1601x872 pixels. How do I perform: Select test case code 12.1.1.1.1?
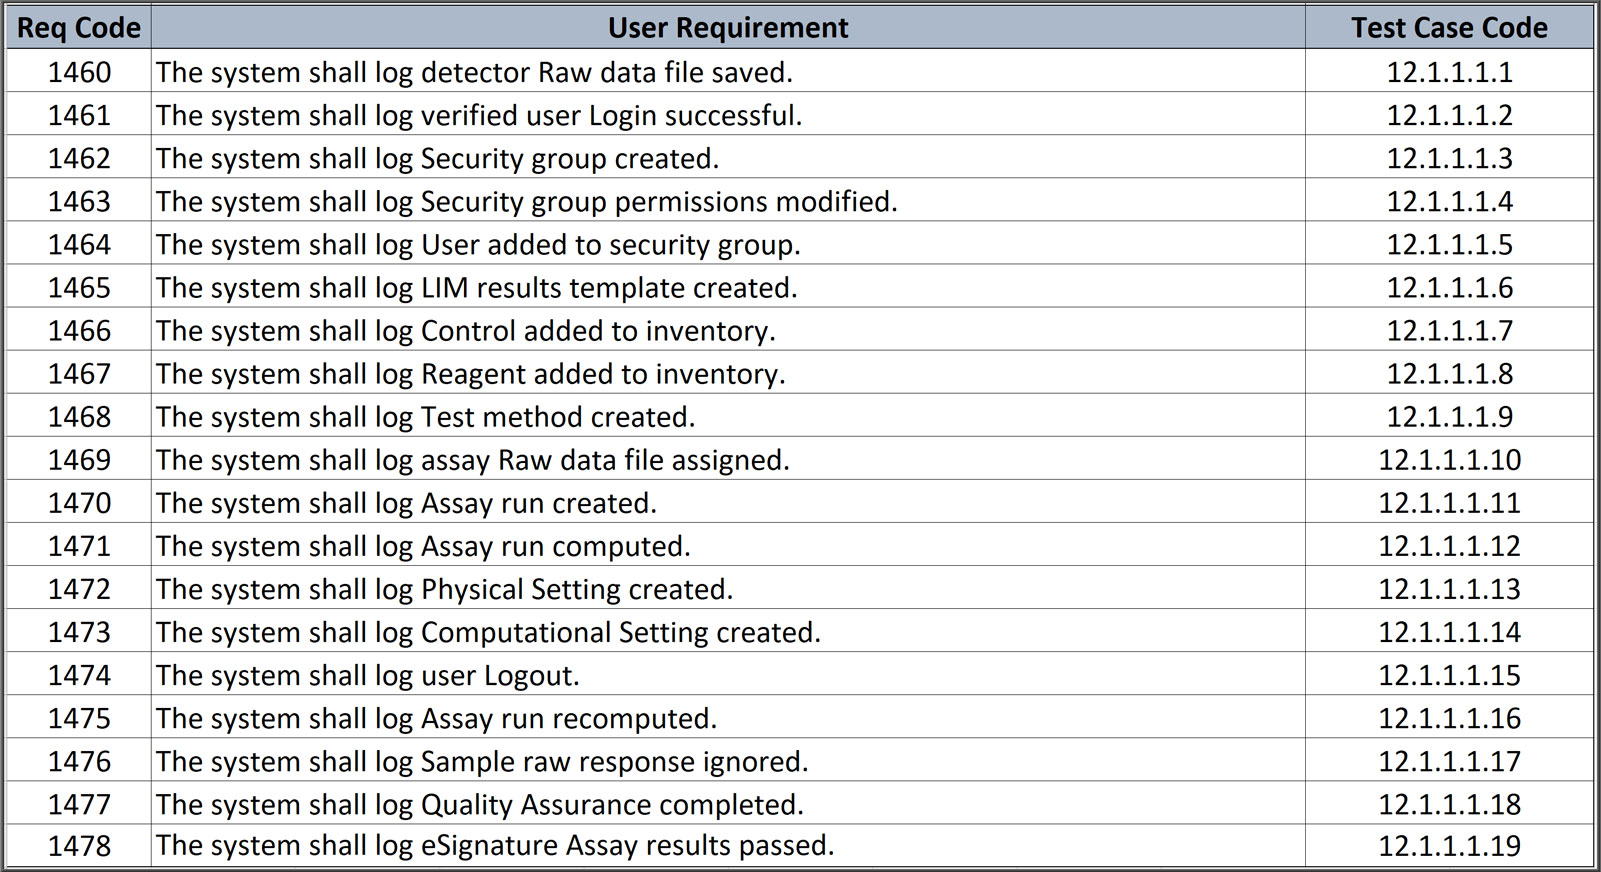pyautogui.click(x=1449, y=71)
